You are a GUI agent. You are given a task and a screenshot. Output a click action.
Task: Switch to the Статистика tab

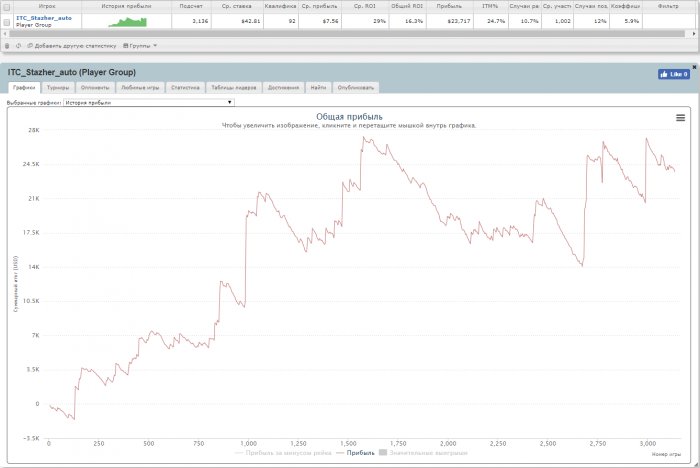[185, 88]
